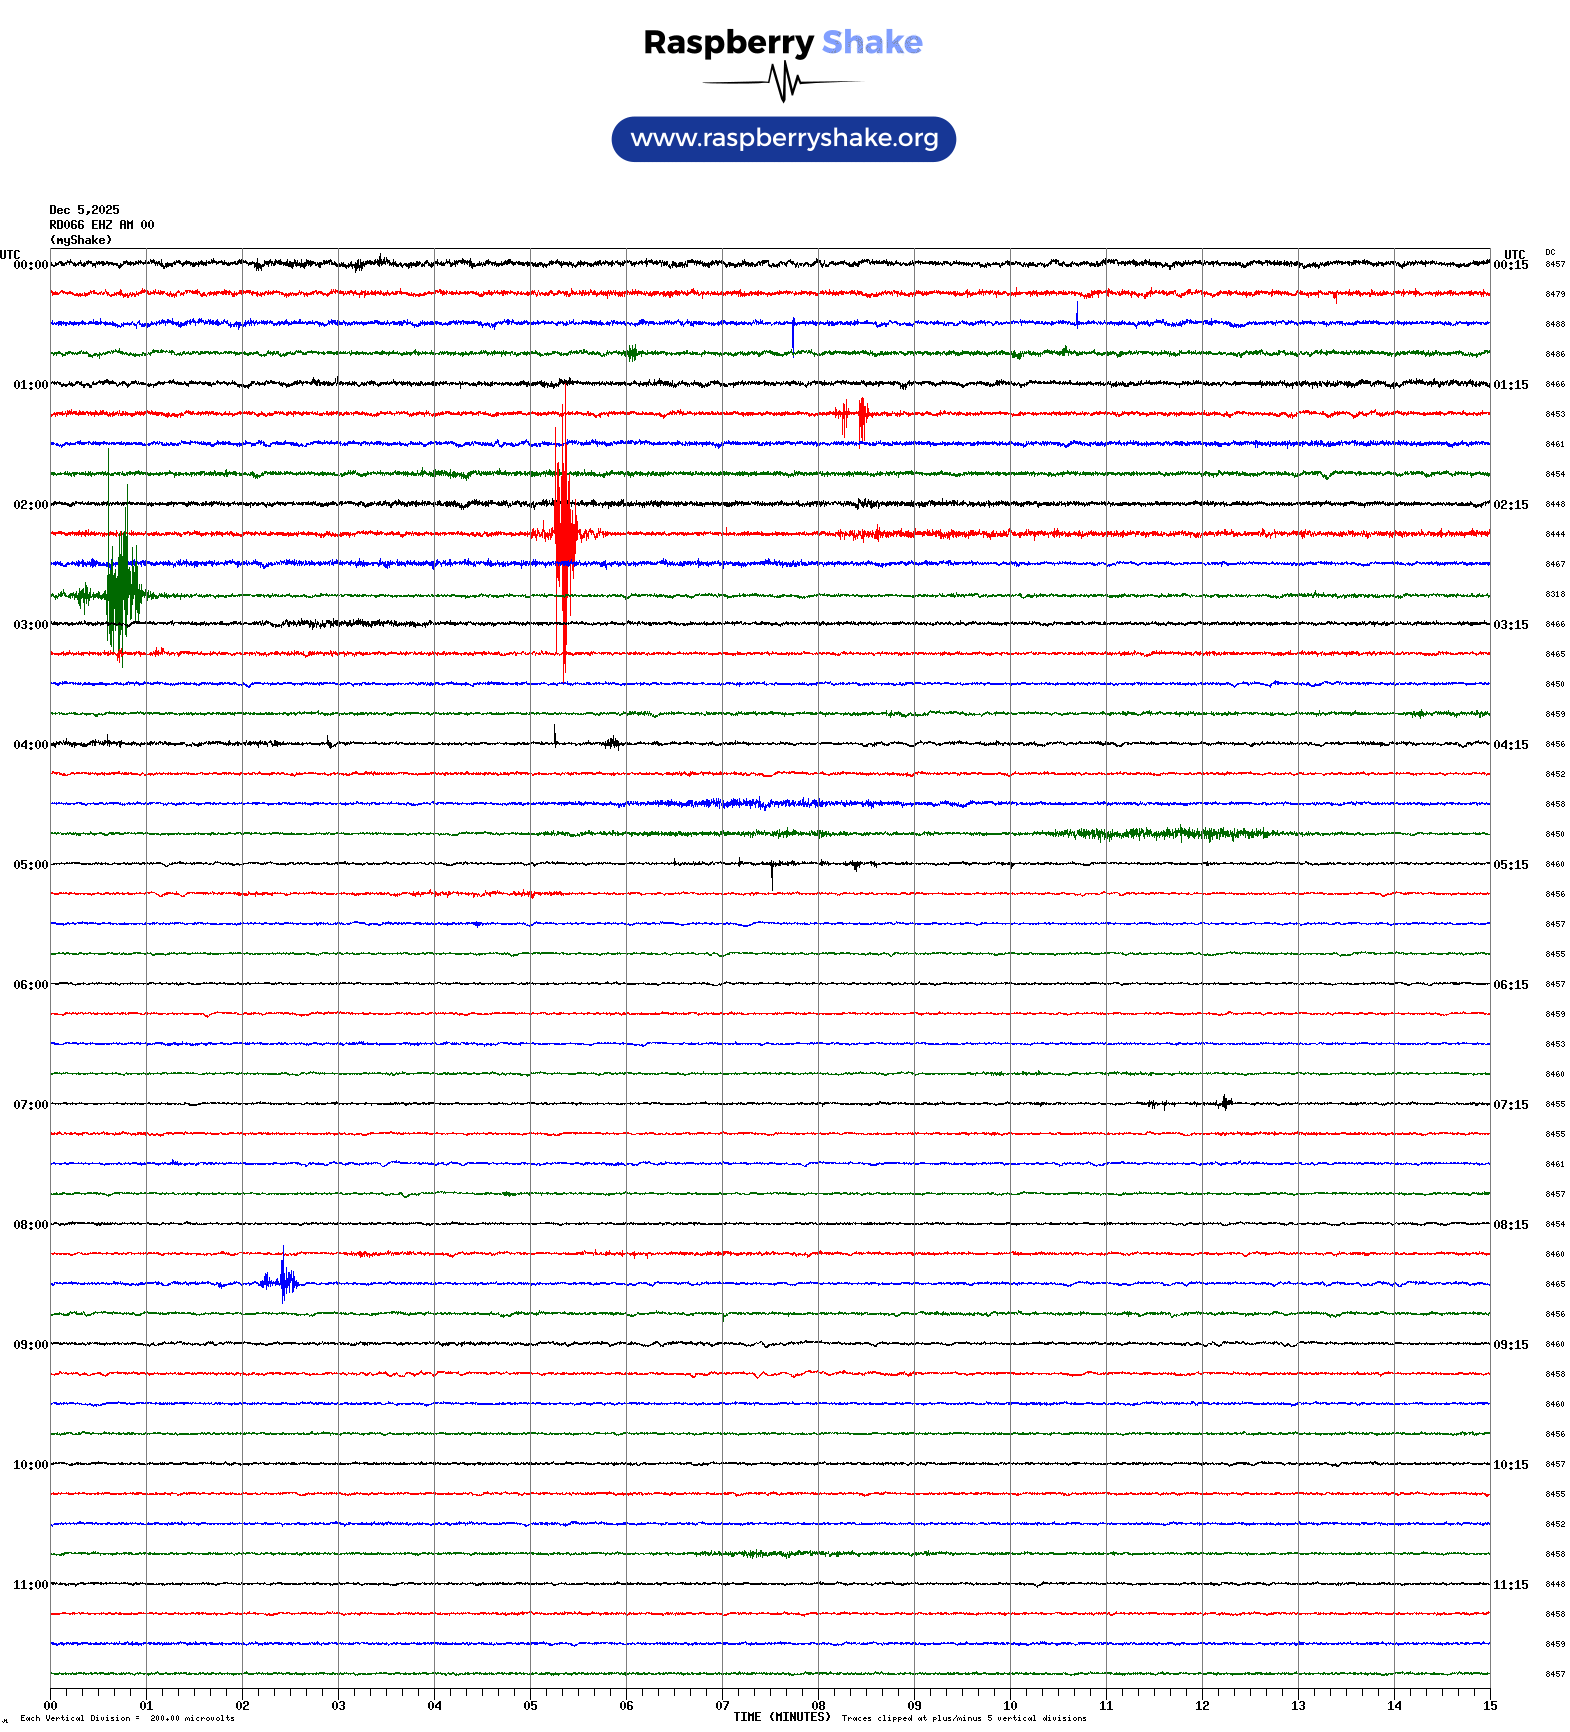Click the 15 minute tick on the bottom axis
1570x1732 pixels.
pos(1489,1706)
